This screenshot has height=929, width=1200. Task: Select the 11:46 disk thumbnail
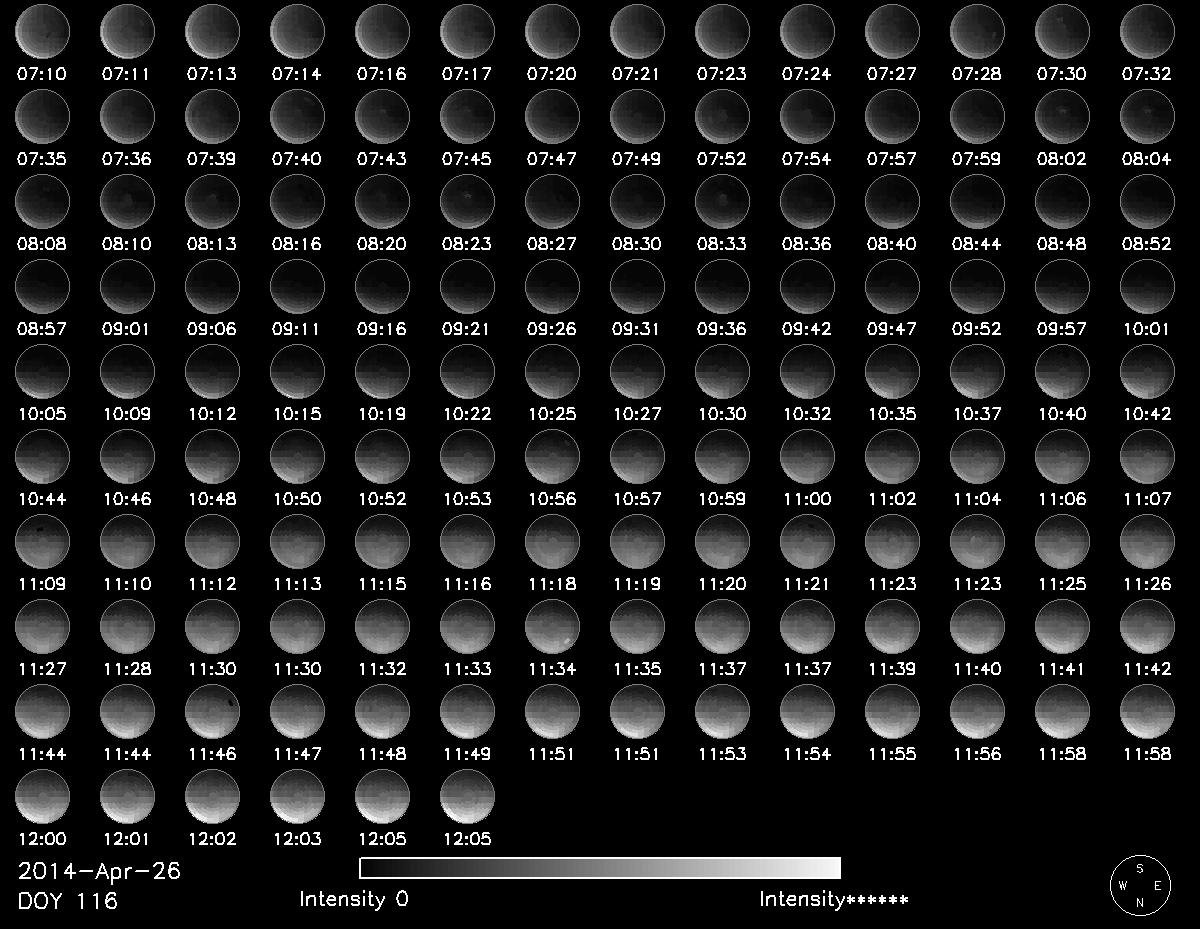(212, 712)
